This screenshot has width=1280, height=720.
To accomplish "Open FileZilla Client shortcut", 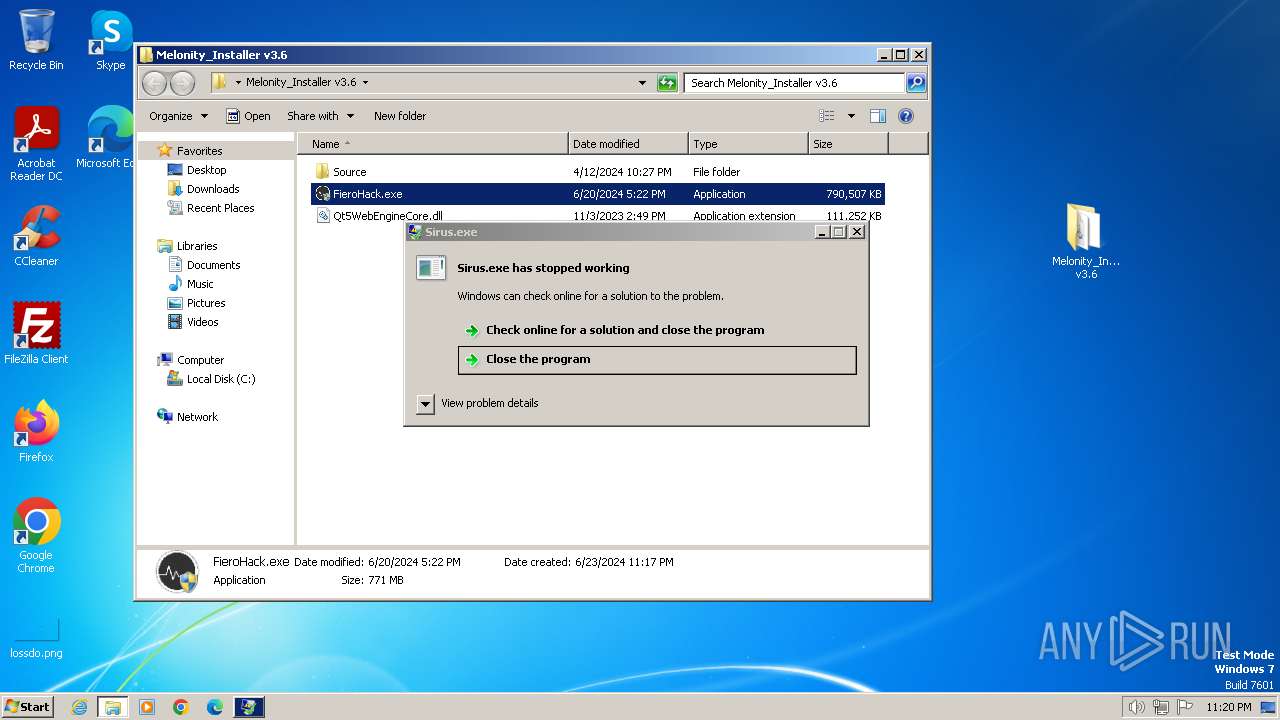I will pos(36,333).
